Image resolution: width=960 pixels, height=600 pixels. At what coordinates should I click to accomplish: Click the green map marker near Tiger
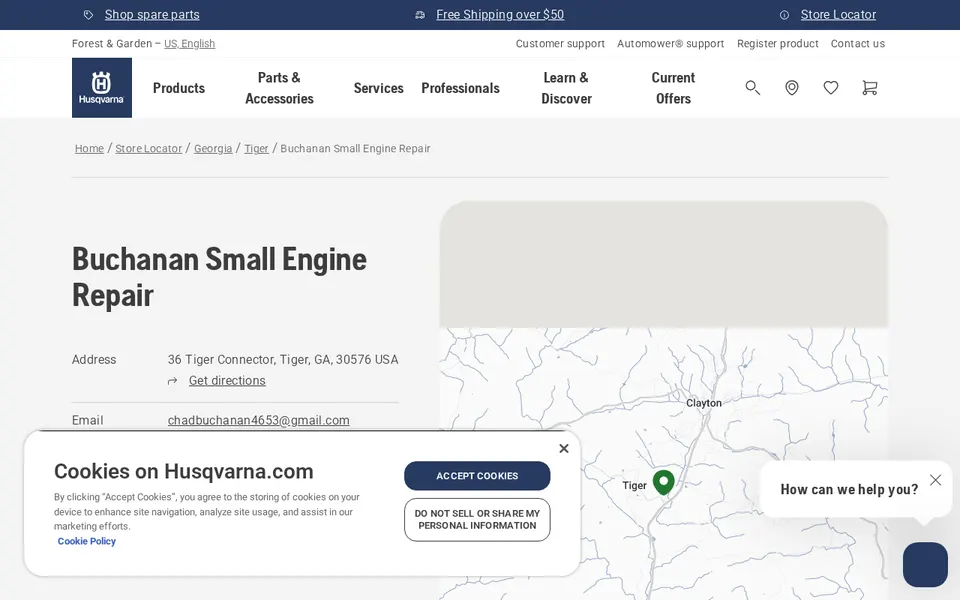click(x=664, y=482)
